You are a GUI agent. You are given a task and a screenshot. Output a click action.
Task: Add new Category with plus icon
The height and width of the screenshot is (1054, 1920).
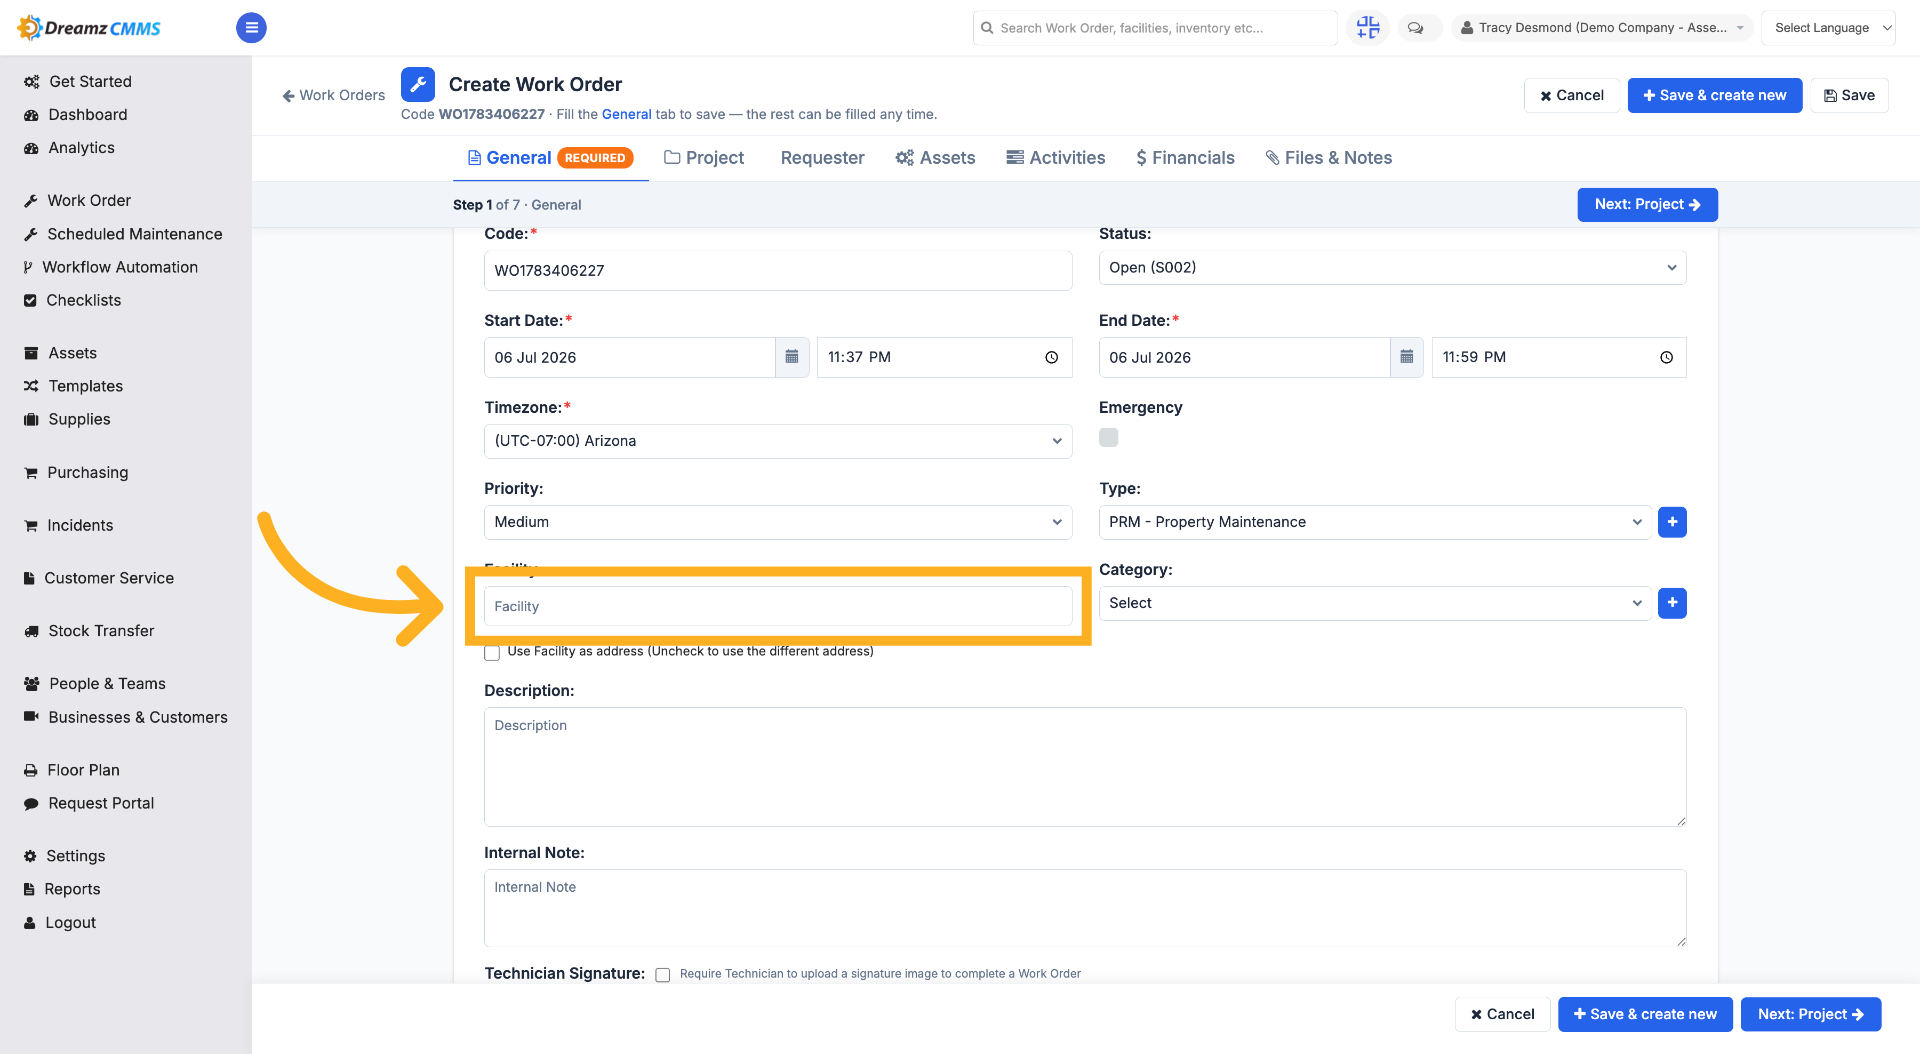pyautogui.click(x=1672, y=603)
